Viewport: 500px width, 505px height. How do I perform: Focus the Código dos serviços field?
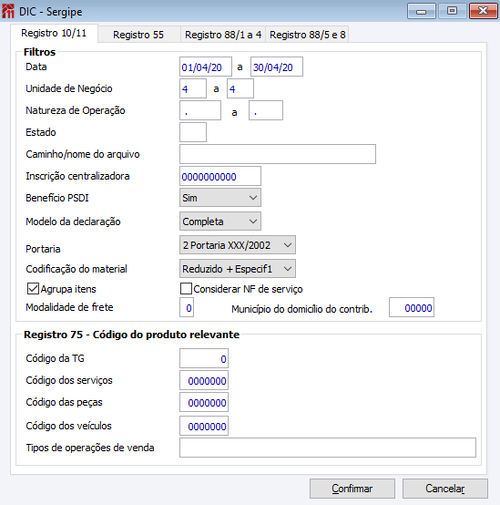tap(204, 380)
